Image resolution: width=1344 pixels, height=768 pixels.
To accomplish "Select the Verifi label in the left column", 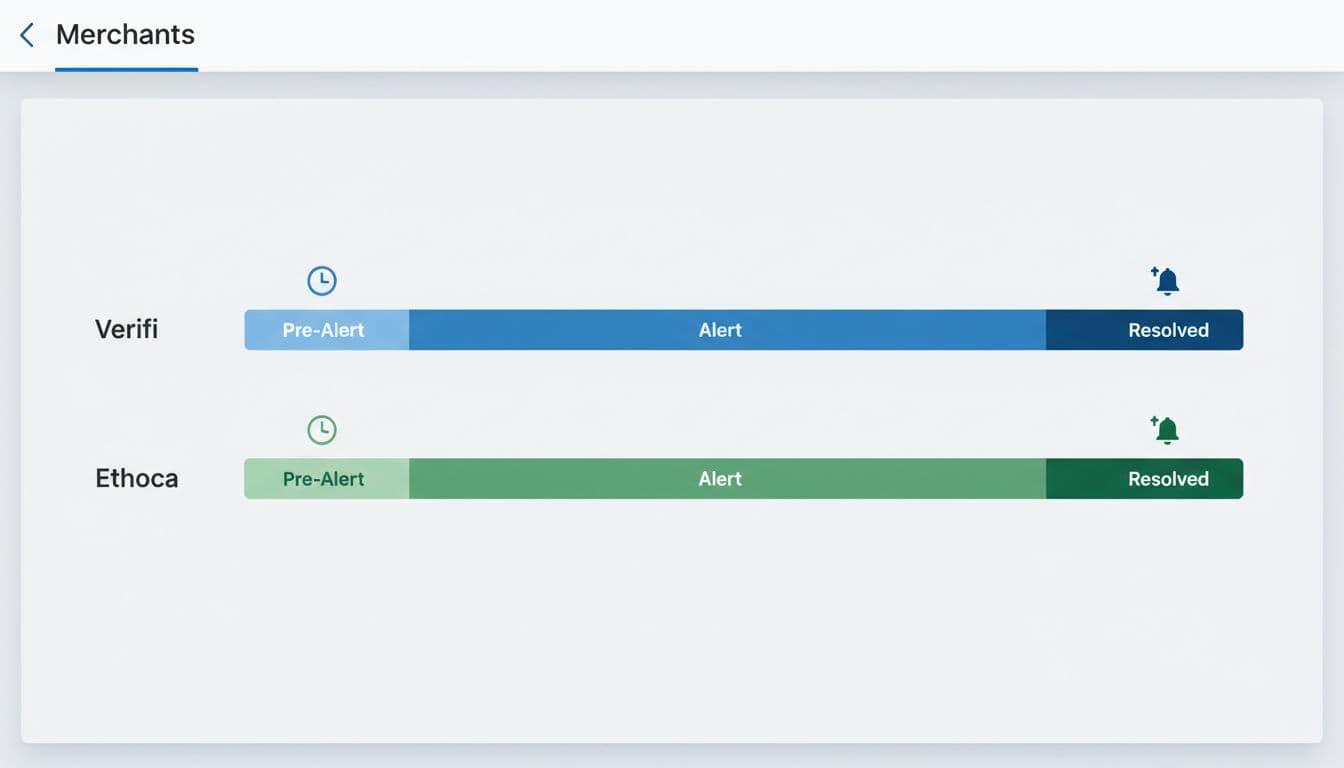I will (x=126, y=329).
